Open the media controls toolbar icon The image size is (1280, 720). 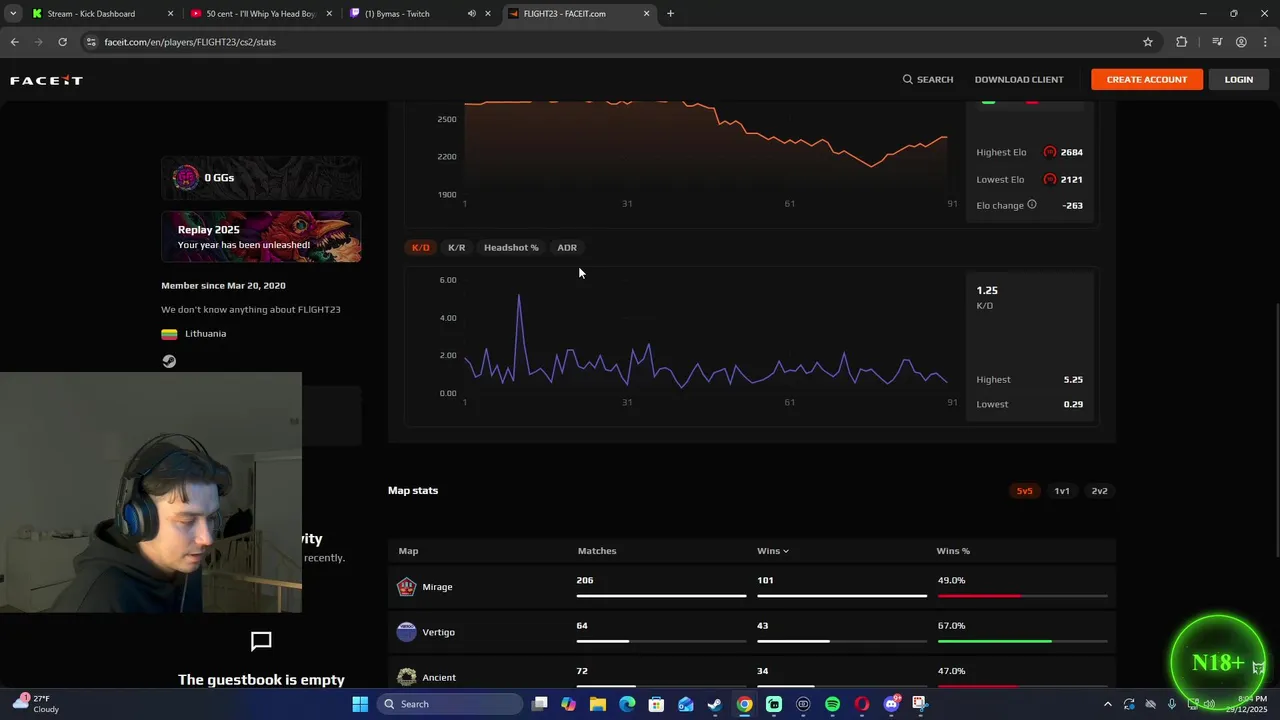coord(1217,42)
